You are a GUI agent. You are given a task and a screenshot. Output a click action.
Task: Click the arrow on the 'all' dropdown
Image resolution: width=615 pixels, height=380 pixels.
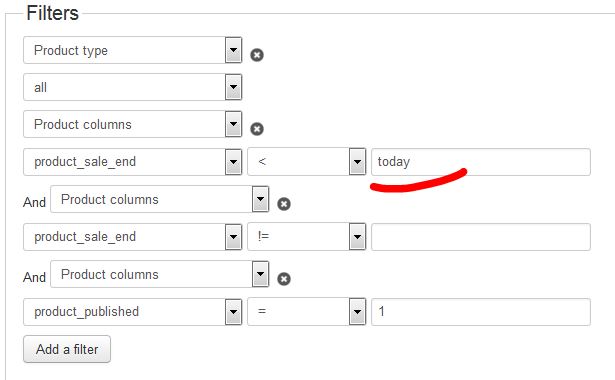click(233, 87)
